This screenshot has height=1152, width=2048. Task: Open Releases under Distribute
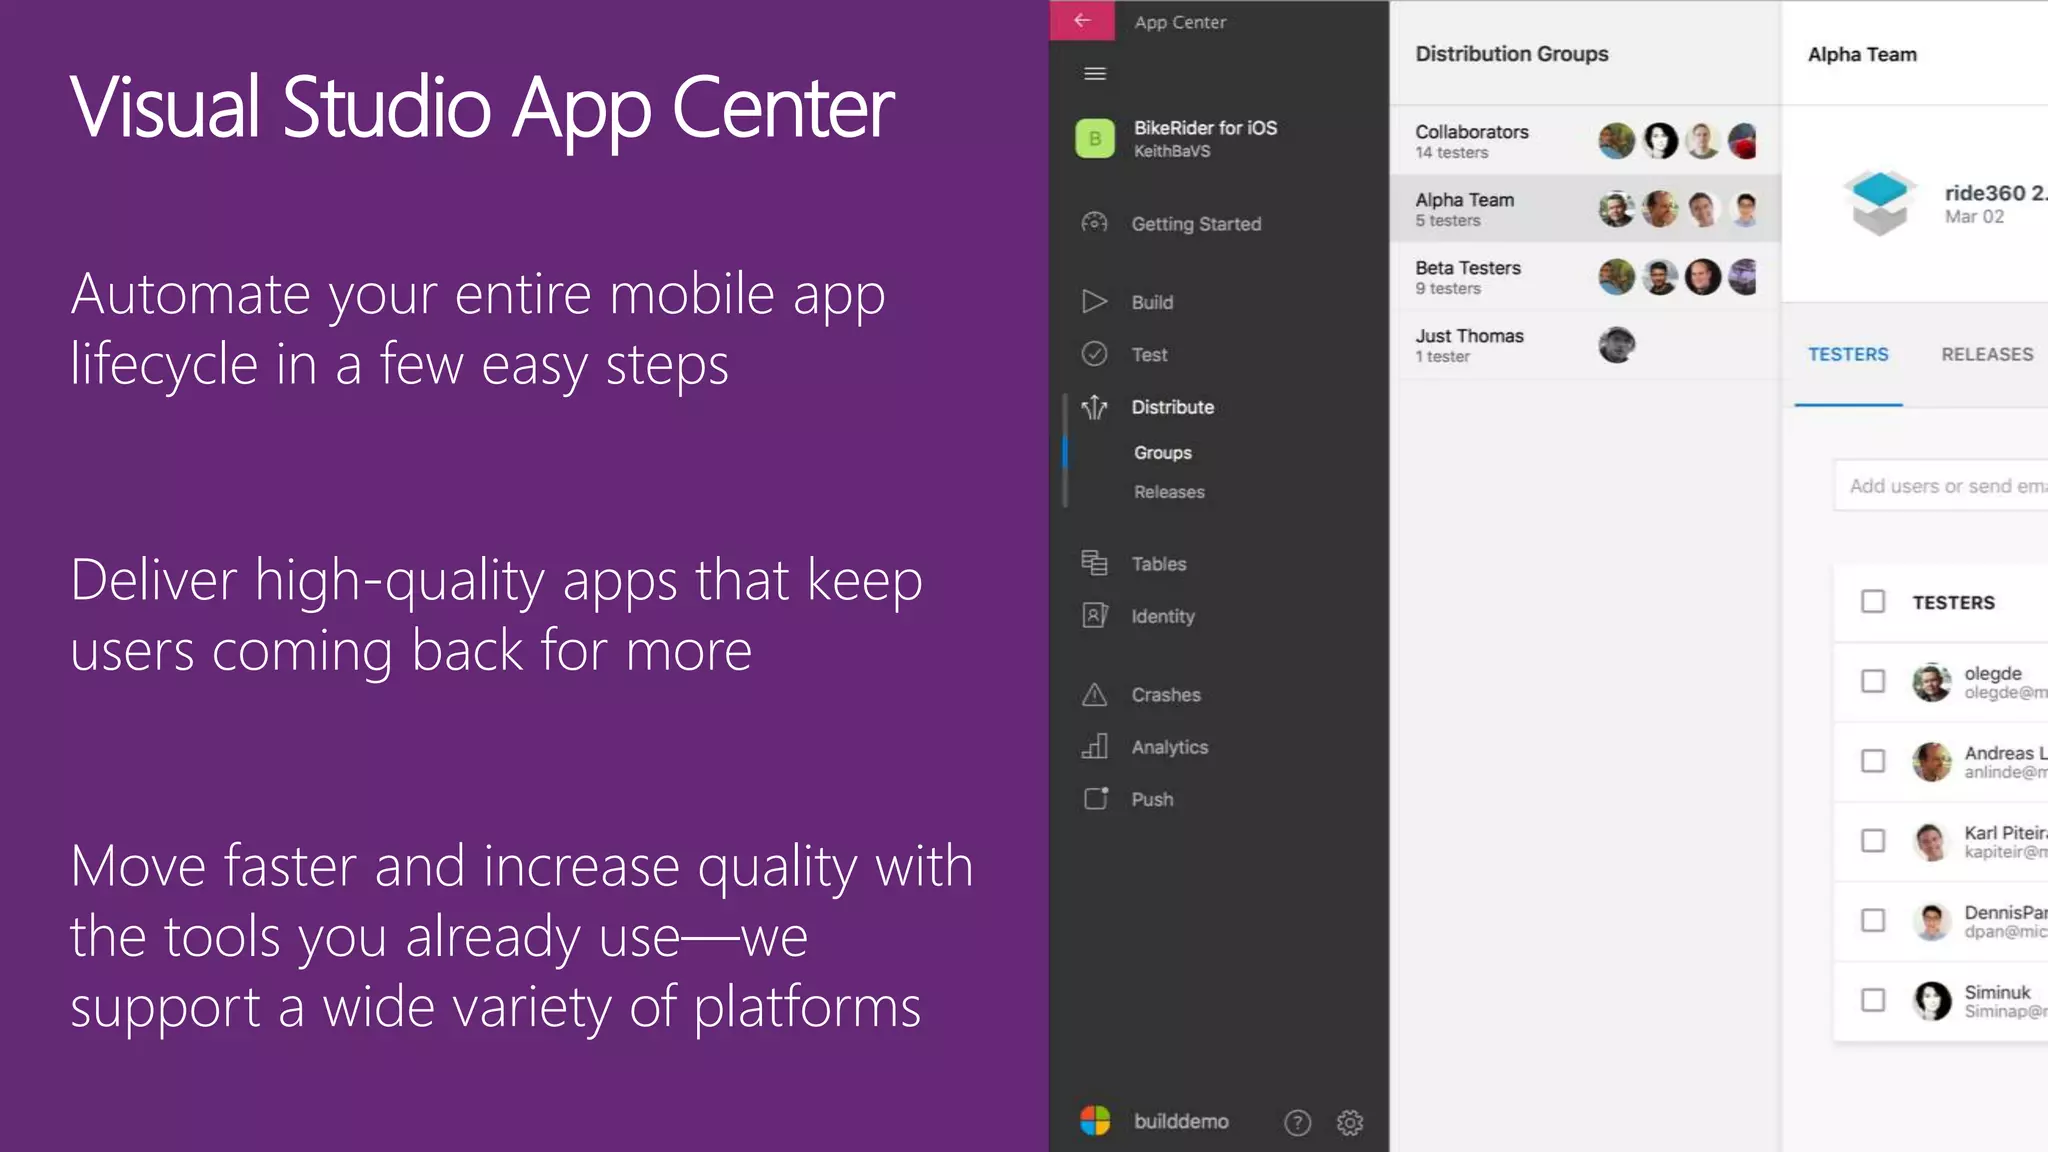click(x=1169, y=492)
